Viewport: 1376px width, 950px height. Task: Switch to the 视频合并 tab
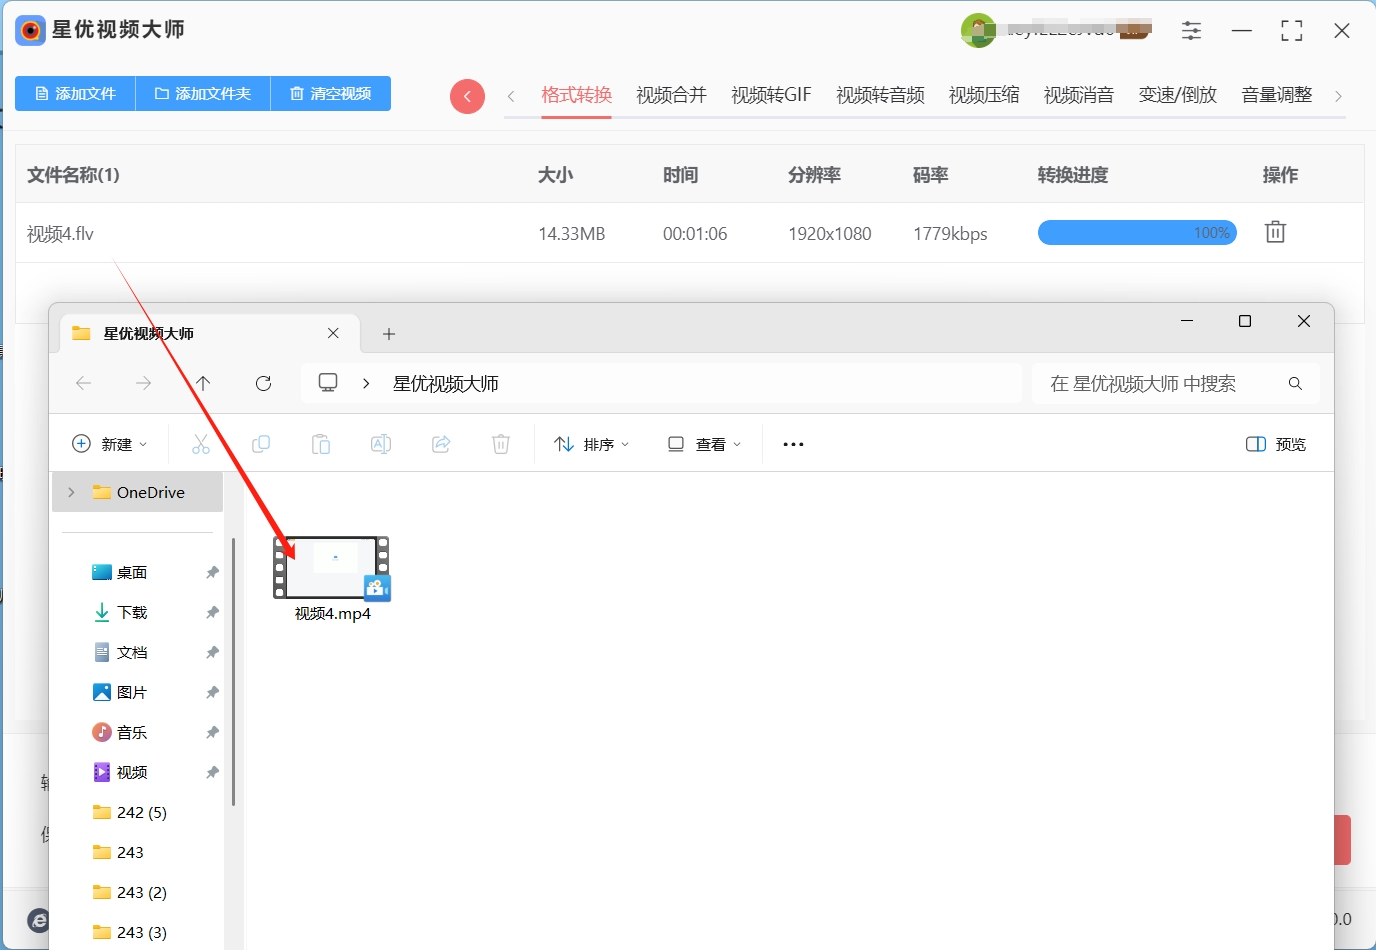coord(671,95)
